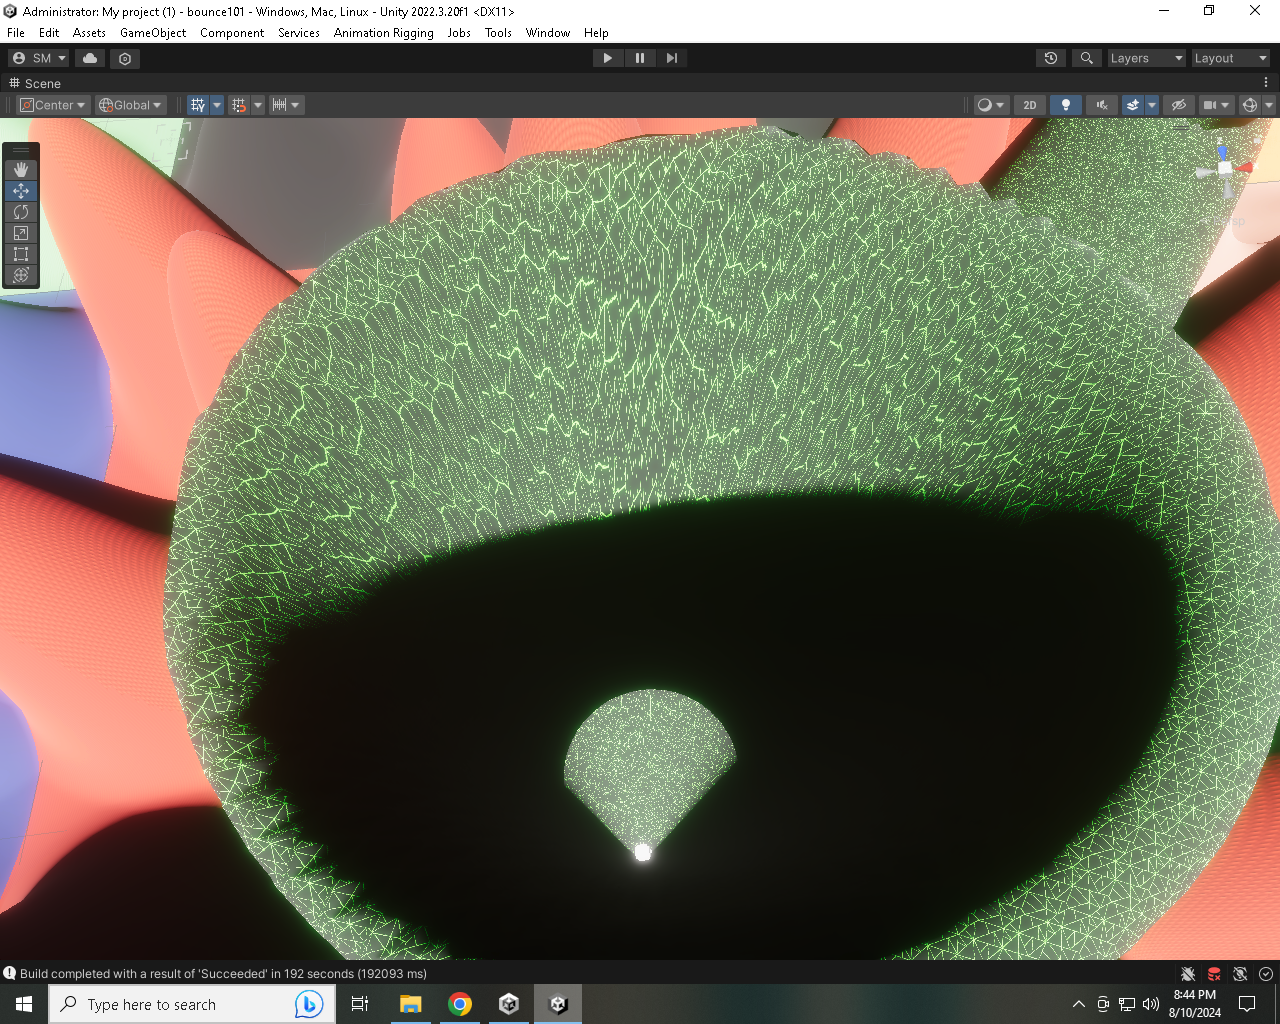Open the GameObject menu
This screenshot has height=1024, width=1280.
point(153,32)
